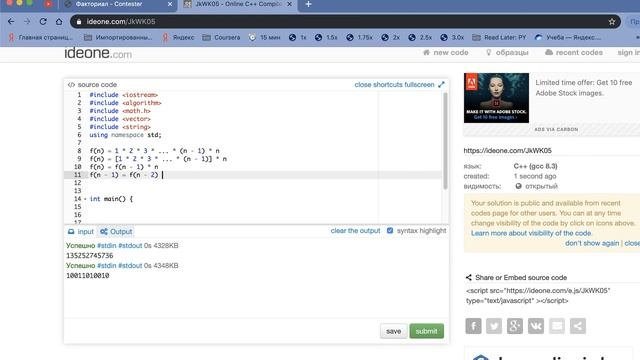Submit the code with the green button
640x360 pixels.
click(427, 331)
